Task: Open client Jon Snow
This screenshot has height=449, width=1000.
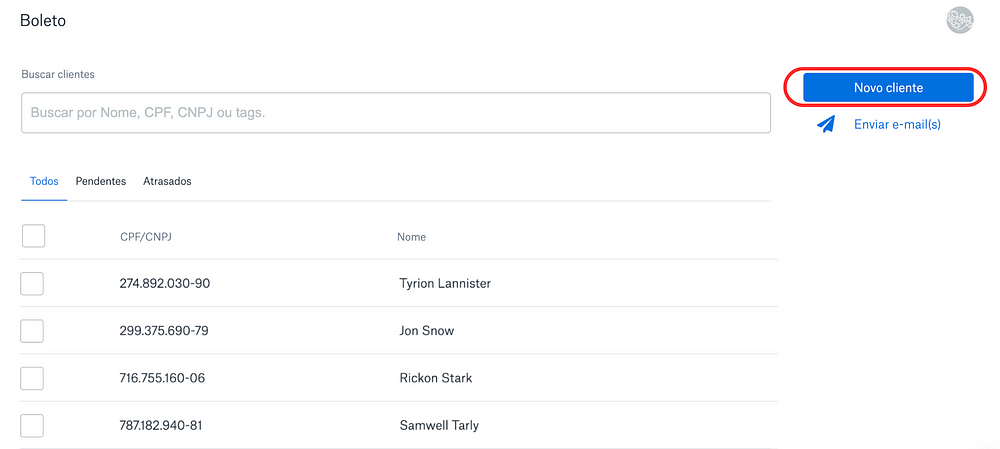Action: click(x=427, y=331)
